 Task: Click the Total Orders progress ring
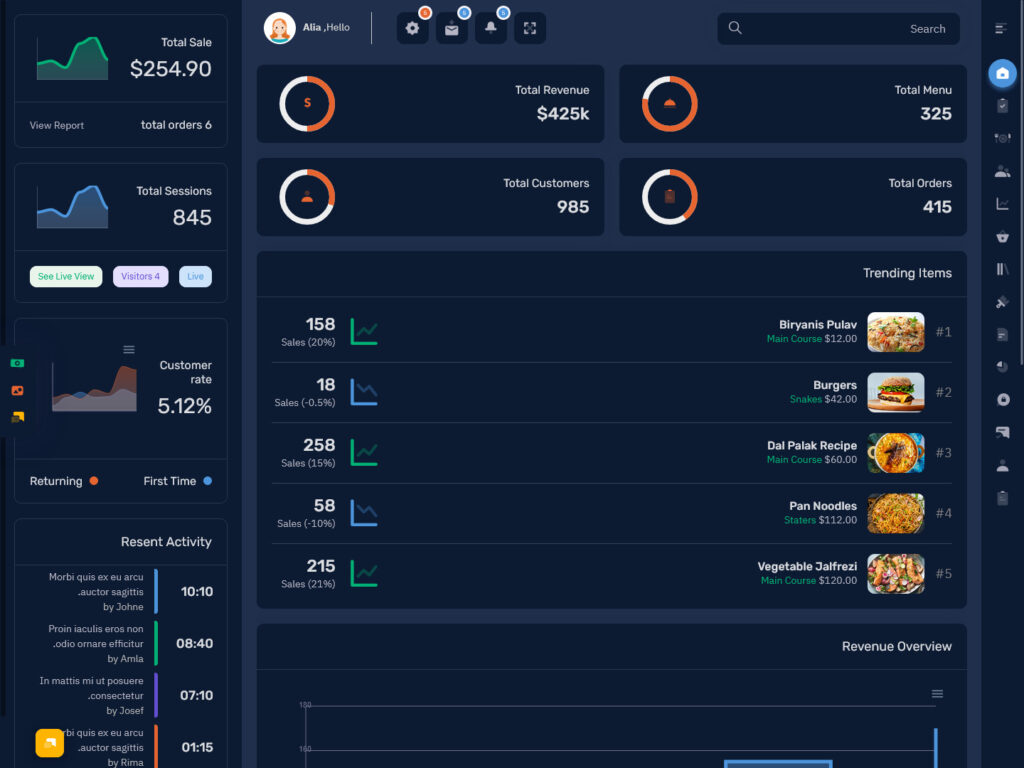tap(670, 197)
